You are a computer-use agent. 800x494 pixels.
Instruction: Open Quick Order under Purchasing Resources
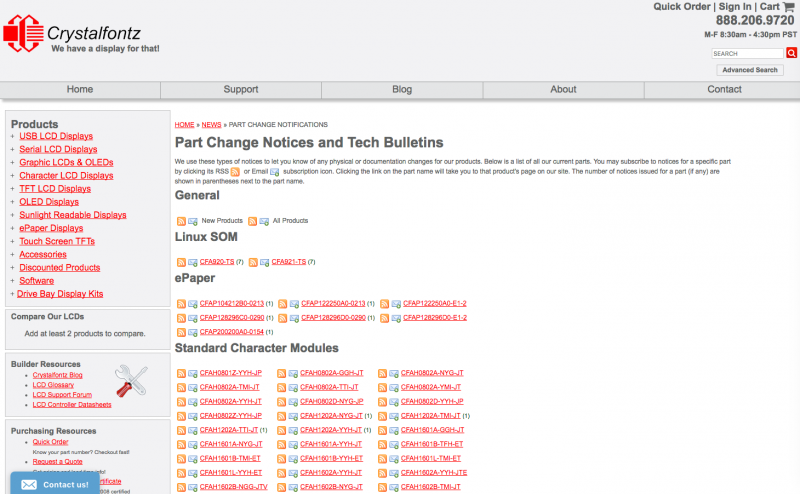pyautogui.click(x=51, y=442)
